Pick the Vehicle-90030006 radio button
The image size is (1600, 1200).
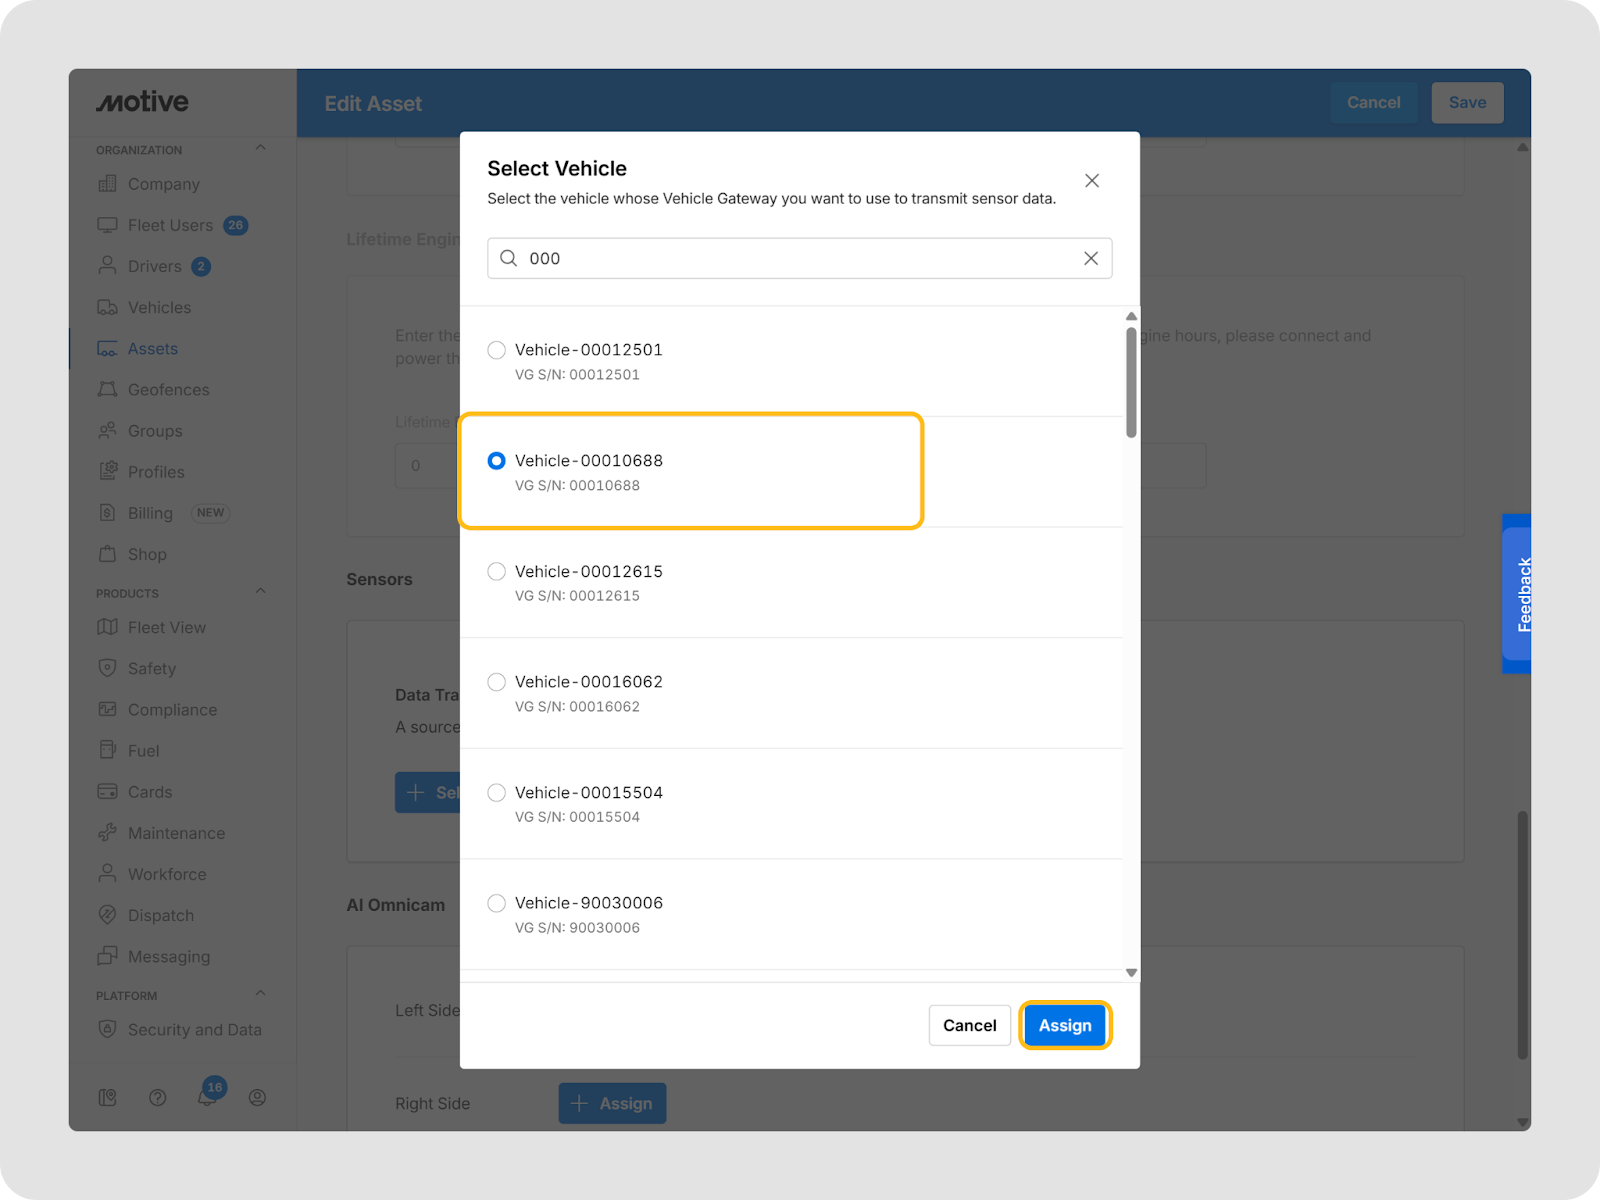coord(496,903)
